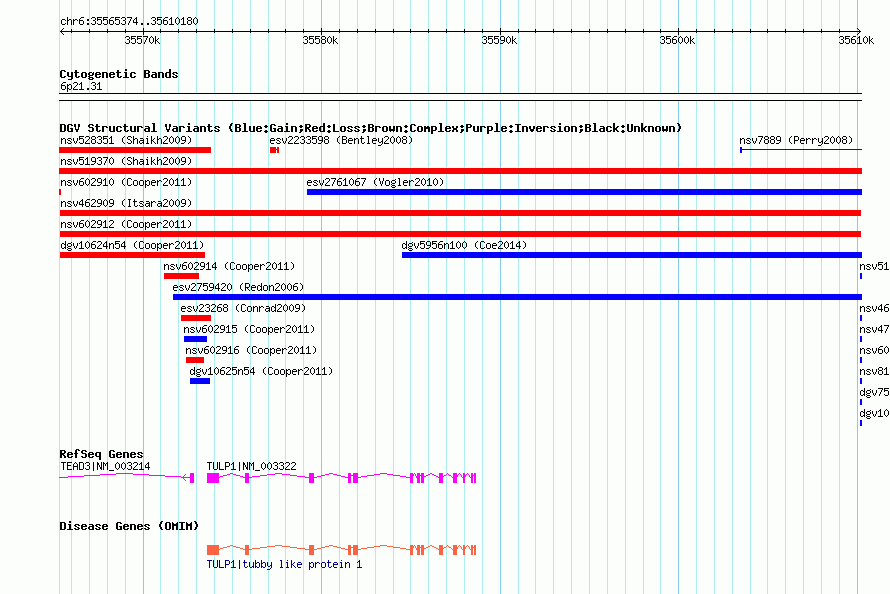Click the red bar under dgv10624n54
The image size is (890, 594).
[x=132, y=255]
